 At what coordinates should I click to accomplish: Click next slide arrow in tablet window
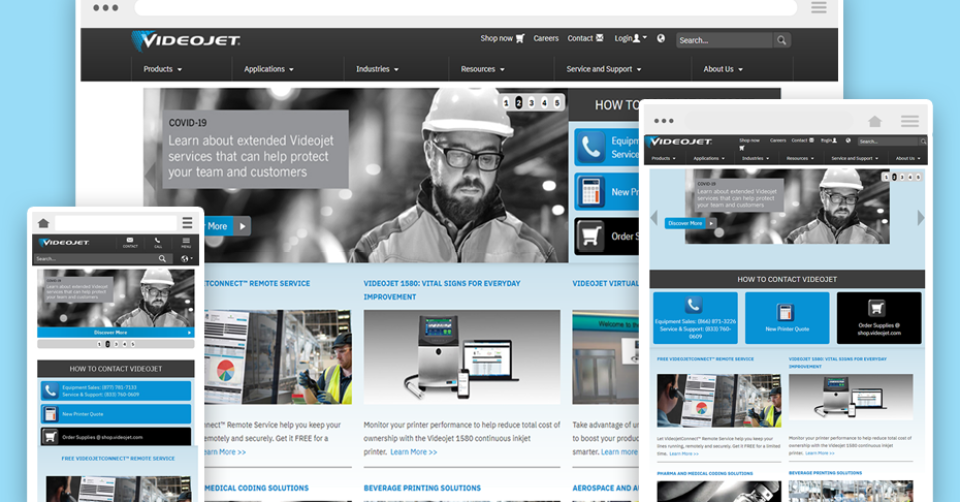coord(920,217)
